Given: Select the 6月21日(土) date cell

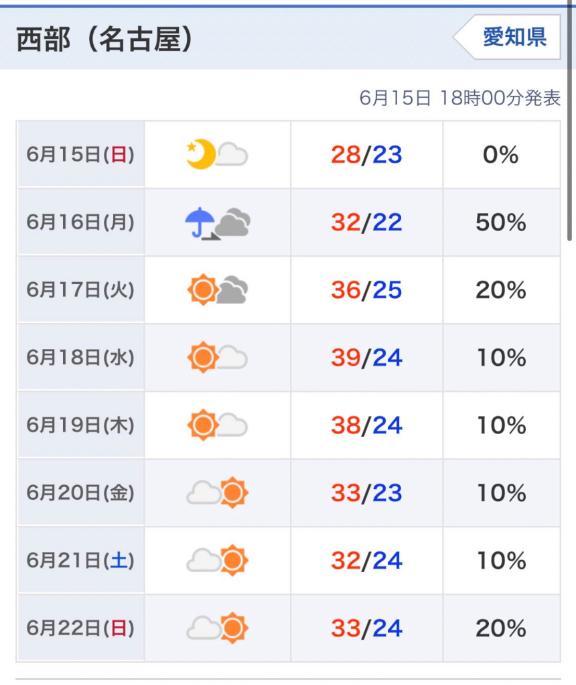Looking at the screenshot, I should click(81, 560).
